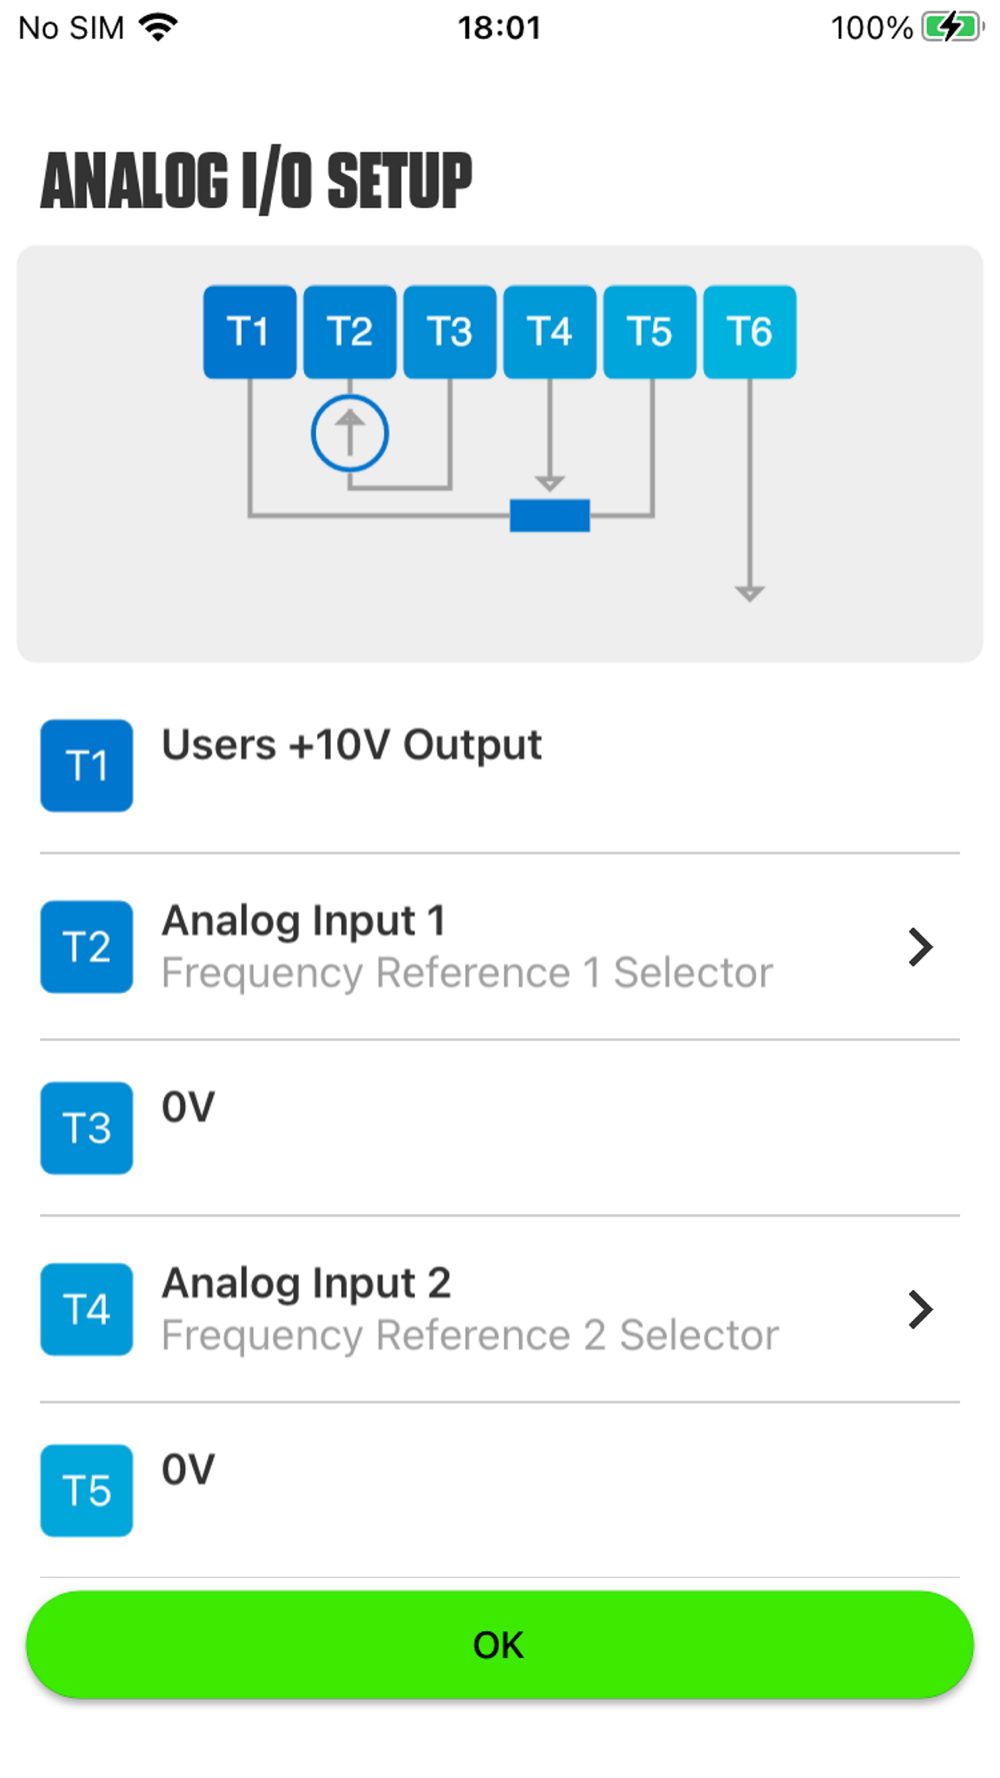The width and height of the screenshot is (1000, 1778).
Task: Tap the T2 badge beside Analog Input 1
Action: click(87, 947)
